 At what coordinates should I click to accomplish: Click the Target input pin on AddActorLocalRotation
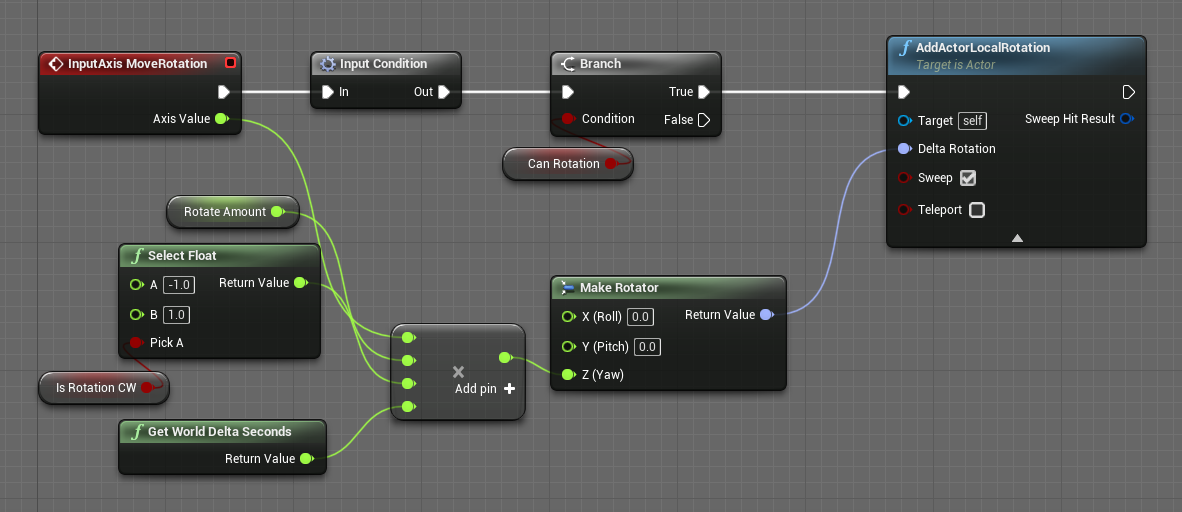click(904, 121)
